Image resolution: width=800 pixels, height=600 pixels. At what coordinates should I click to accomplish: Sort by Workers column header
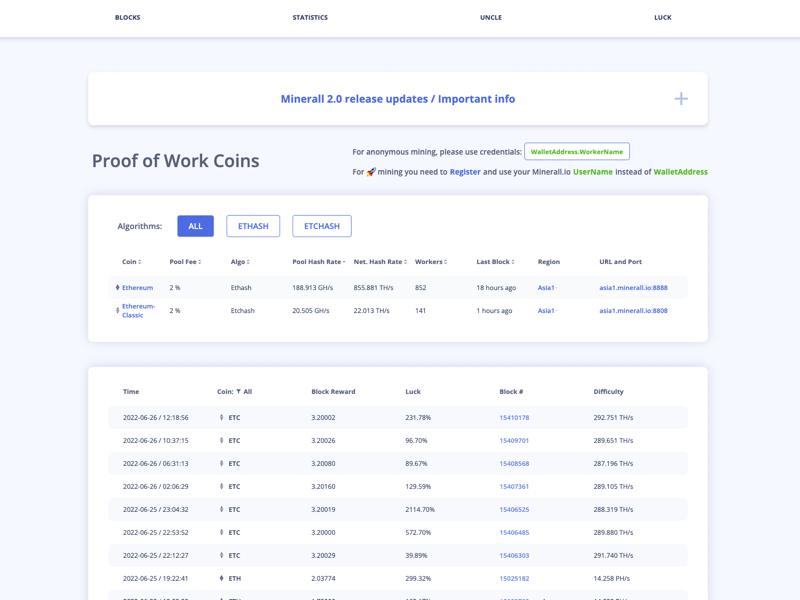tap(431, 262)
